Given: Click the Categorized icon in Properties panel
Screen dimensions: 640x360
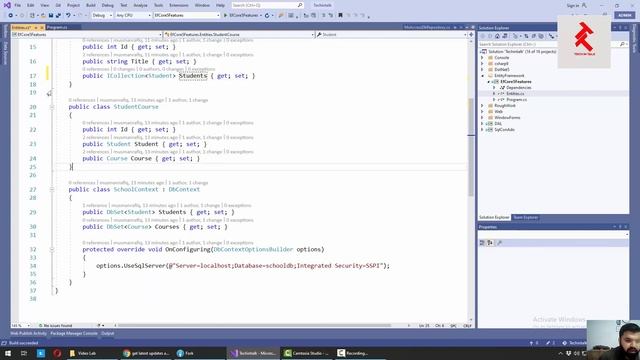Looking at the screenshot, I should point(482,243).
